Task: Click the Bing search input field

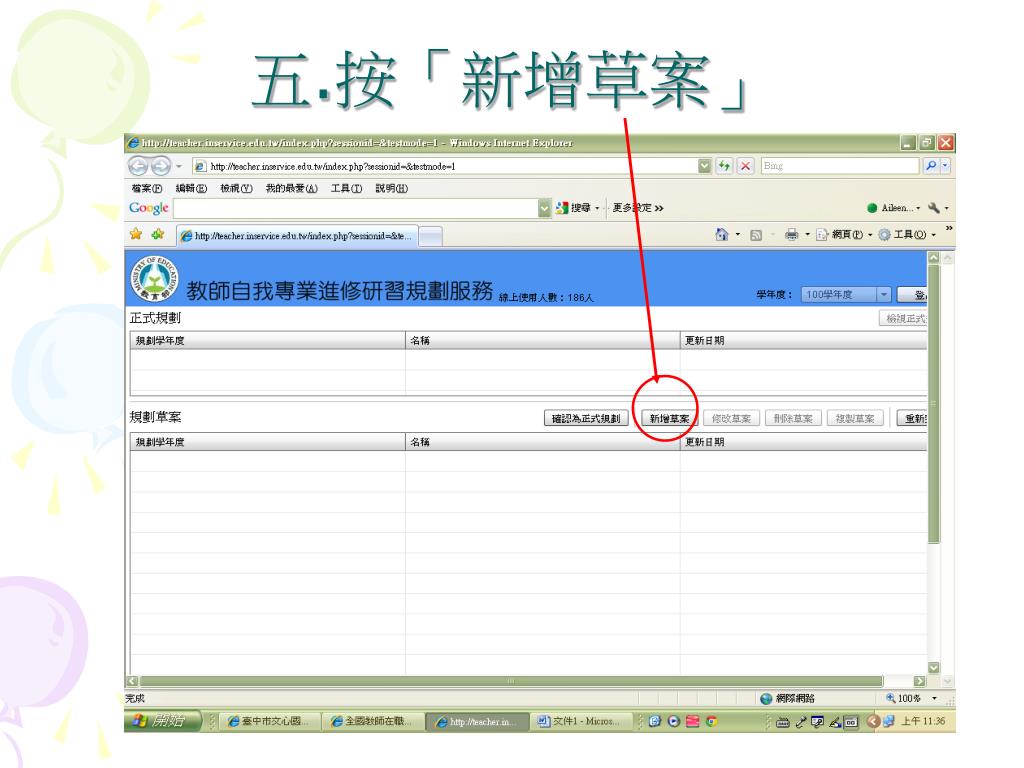Action: click(x=840, y=166)
